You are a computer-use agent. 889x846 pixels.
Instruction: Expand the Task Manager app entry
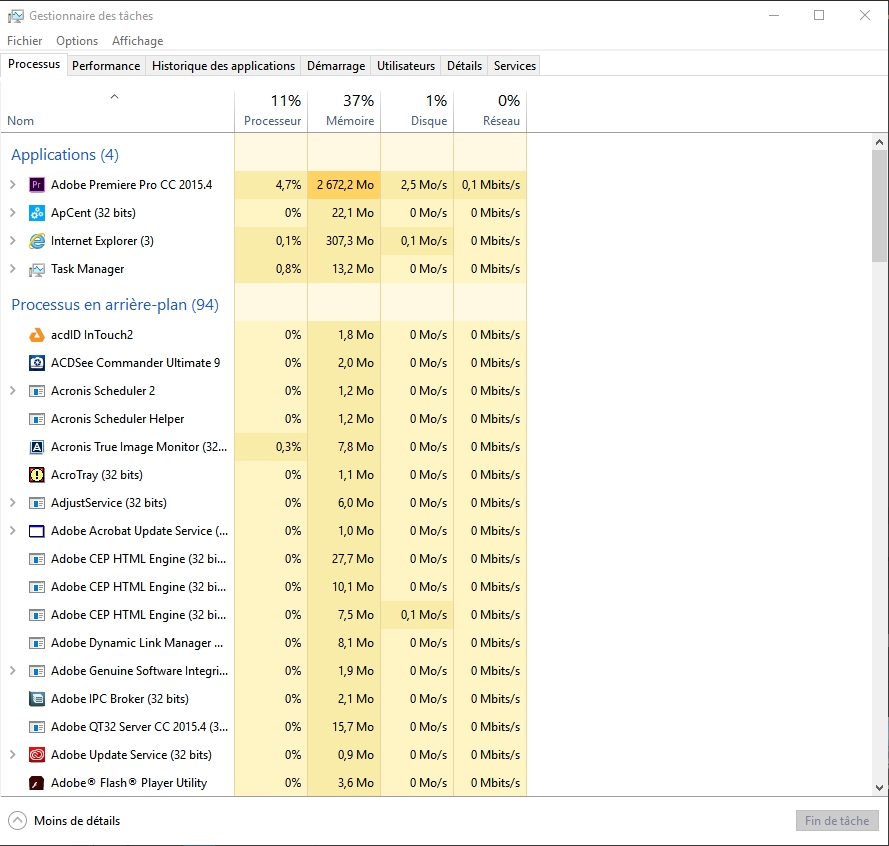coord(12,269)
